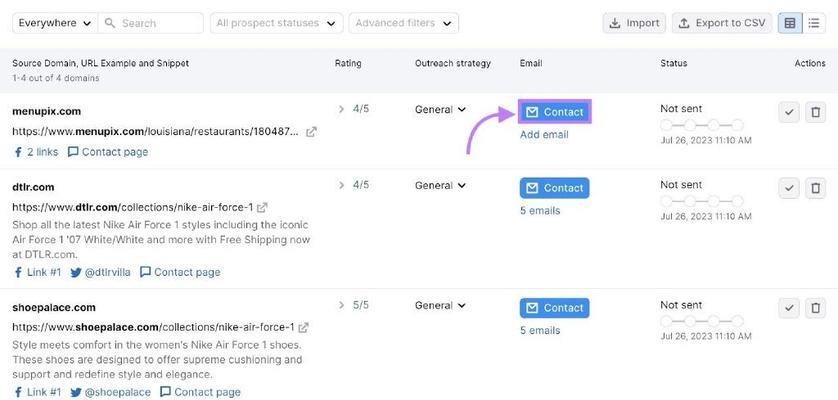The height and width of the screenshot is (400, 838).
Task: Click Contact button for dtlr.com
Action: click(x=554, y=188)
